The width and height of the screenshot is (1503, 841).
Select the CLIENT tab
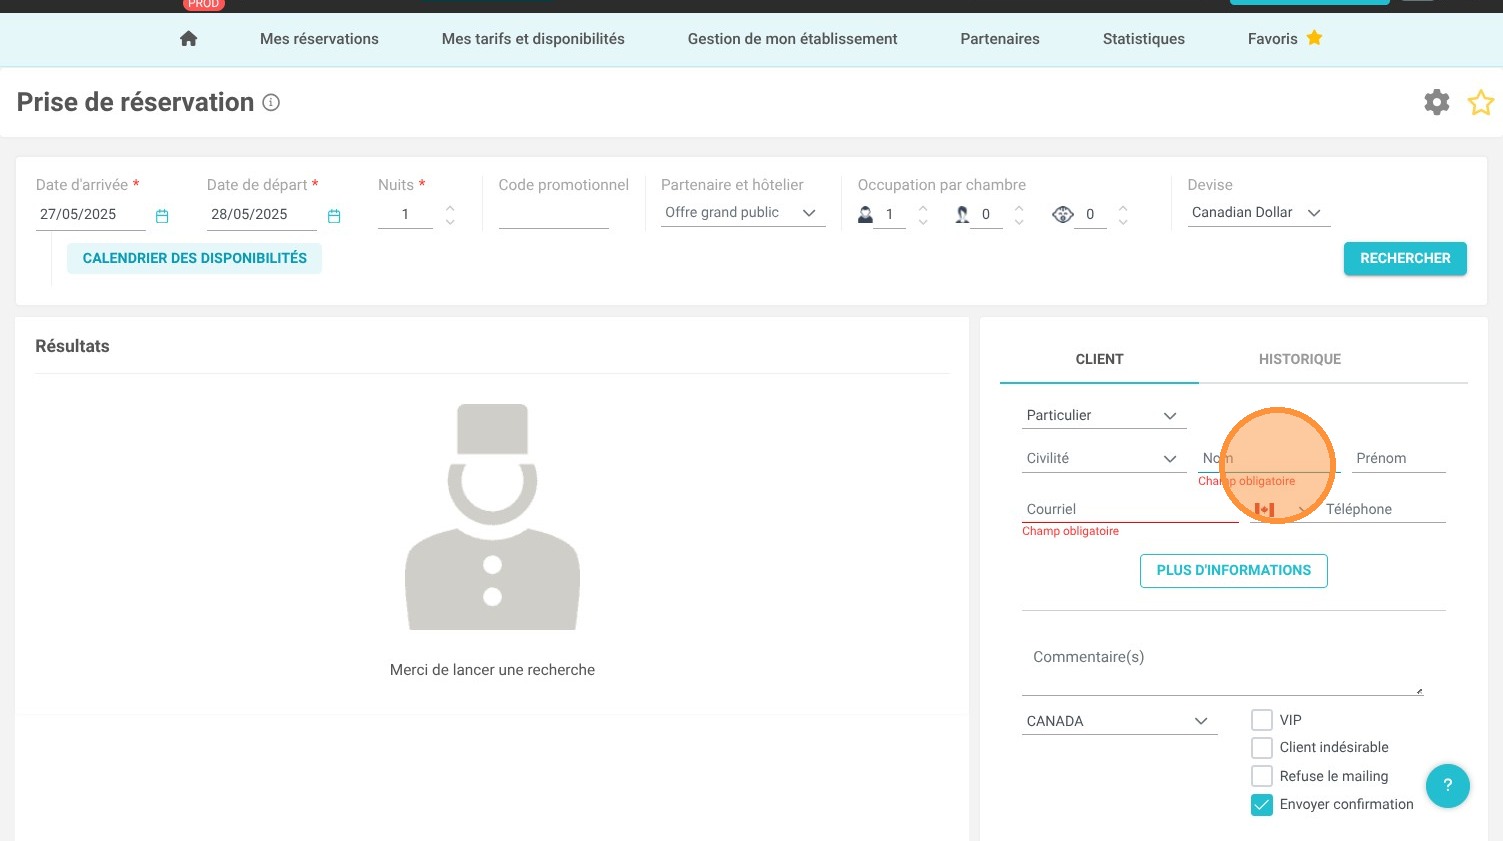(x=1099, y=359)
